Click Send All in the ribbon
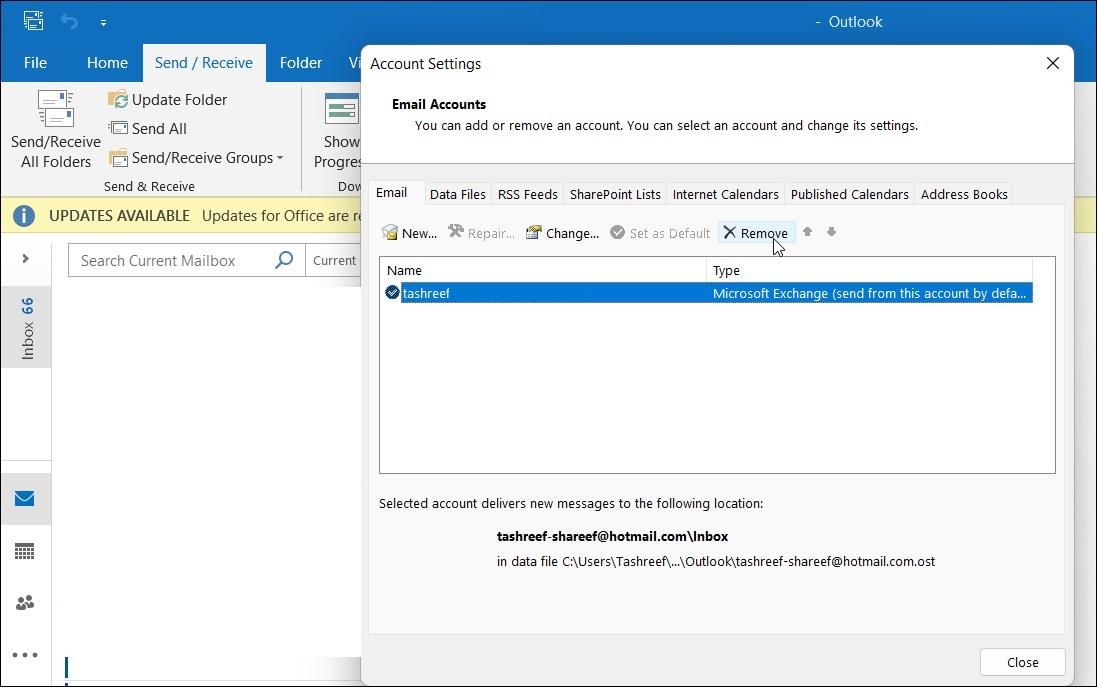The height and width of the screenshot is (687, 1097). pyautogui.click(x=148, y=129)
